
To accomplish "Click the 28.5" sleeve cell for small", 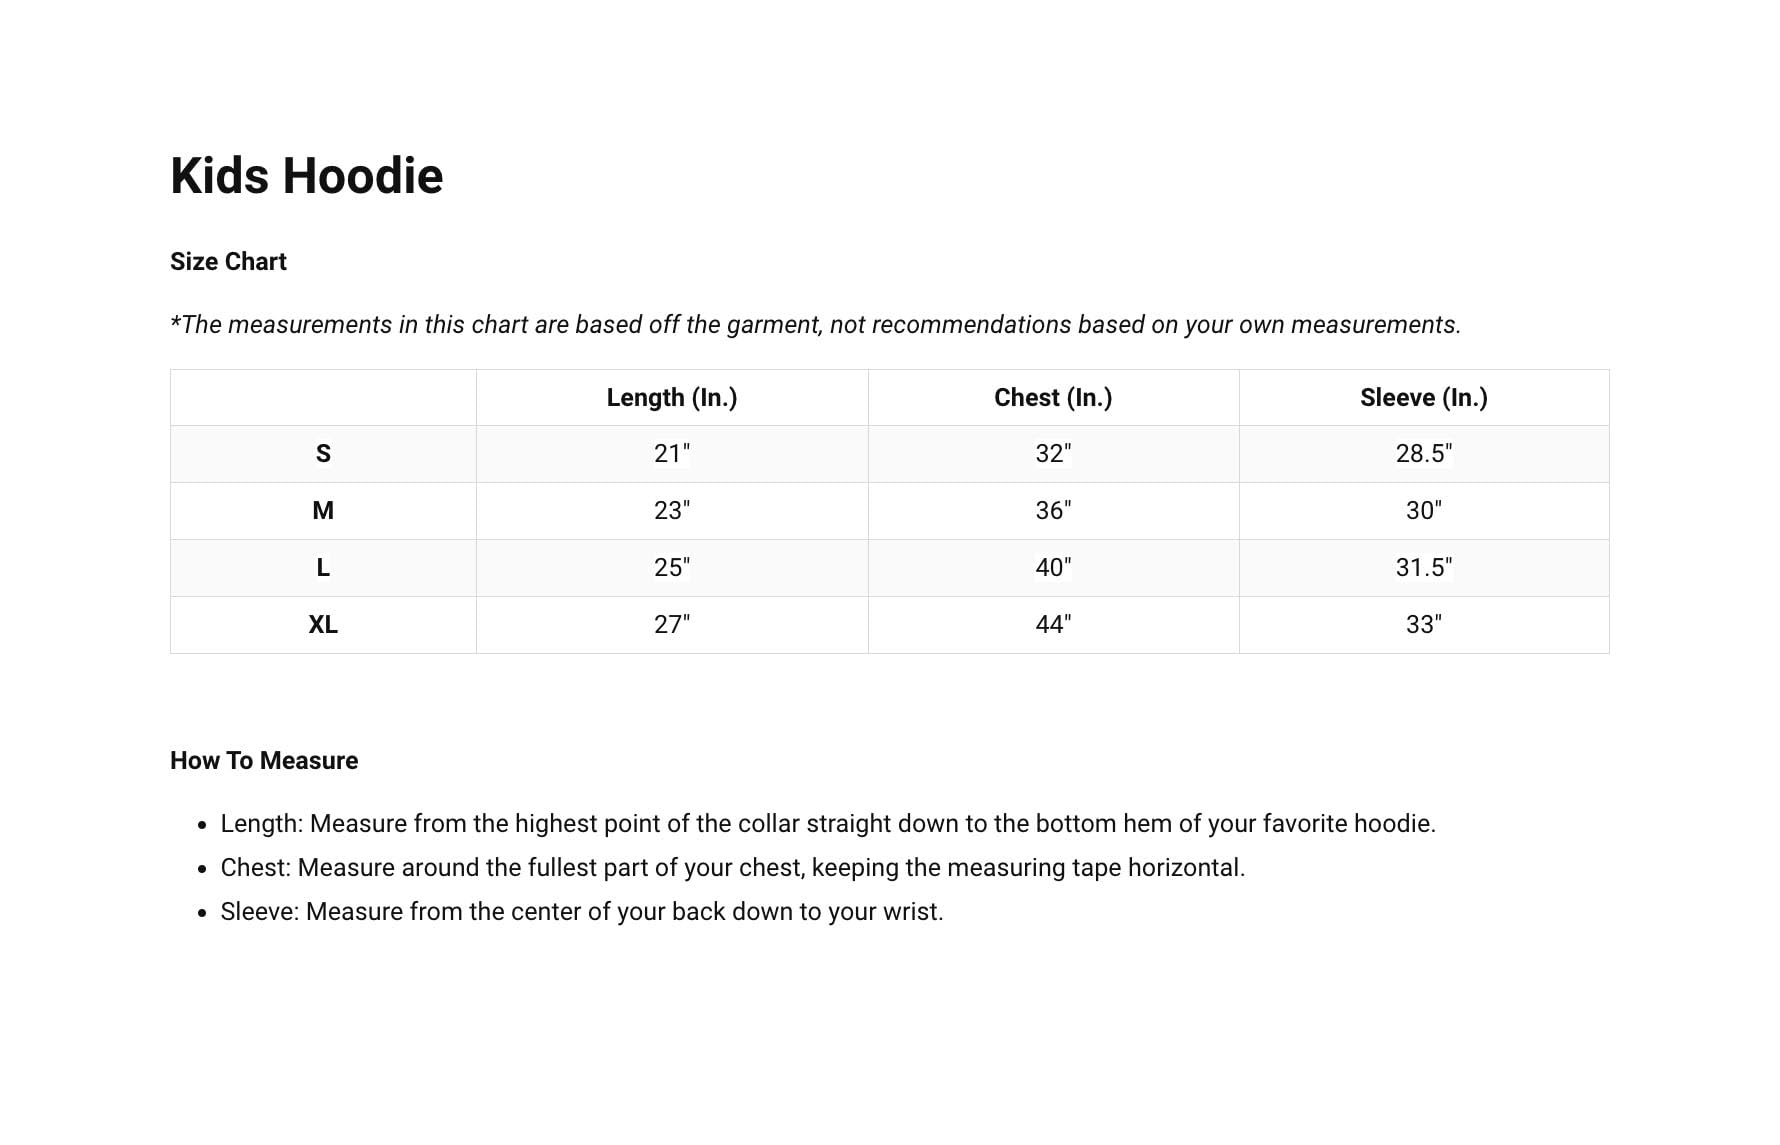I will 1423,454.
